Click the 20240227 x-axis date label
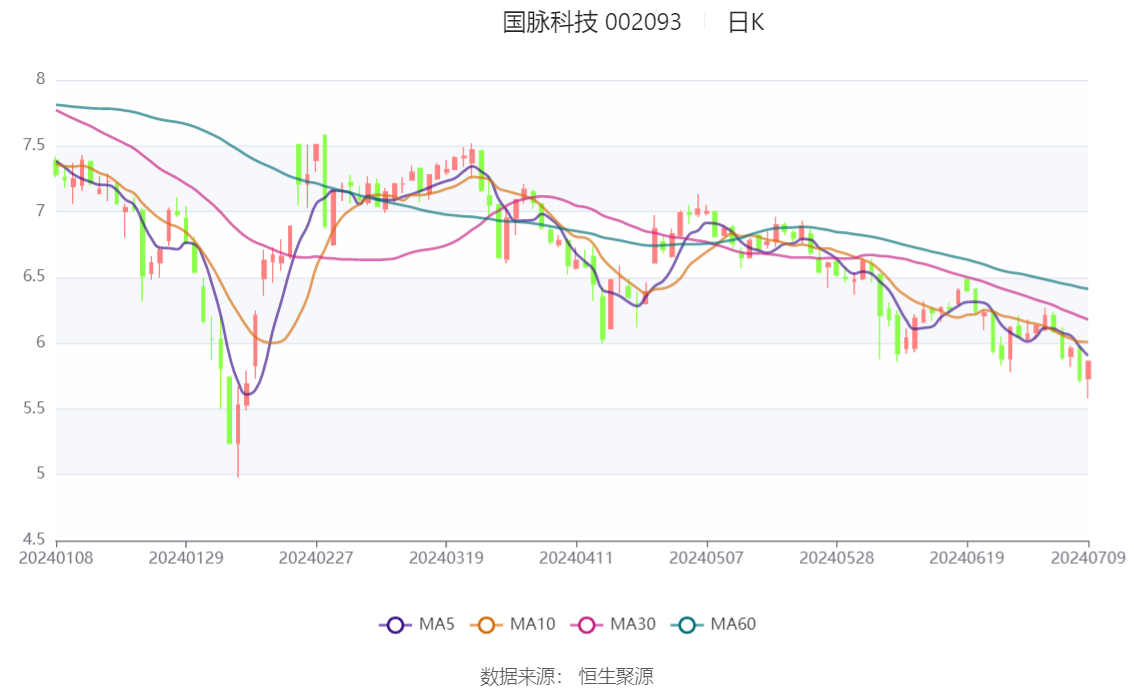Image resolution: width=1134 pixels, height=689 pixels. click(x=316, y=557)
